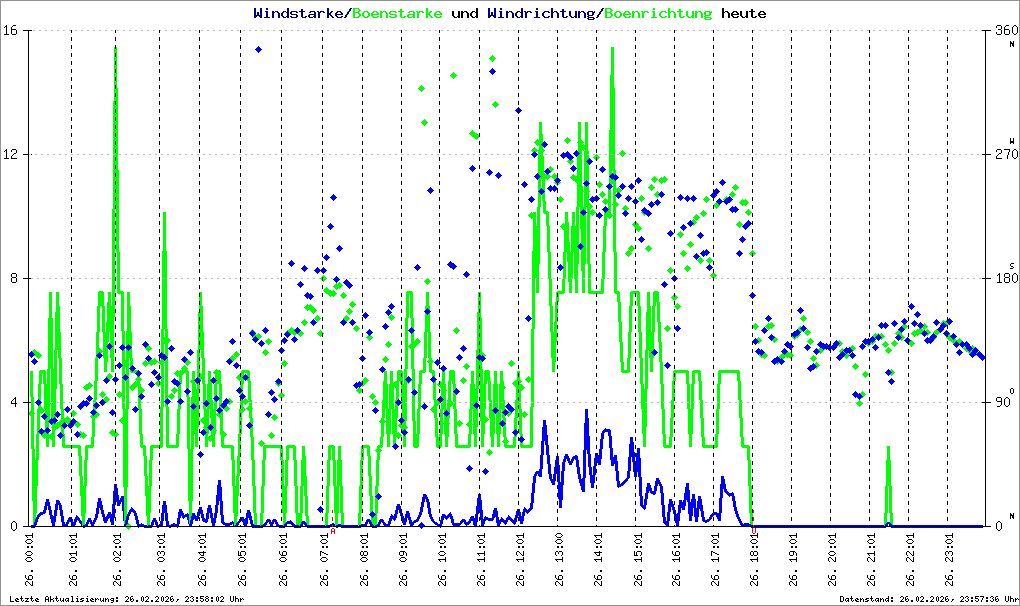Click the right axis value 270
This screenshot has width=1020, height=606.
click(x=1006, y=154)
